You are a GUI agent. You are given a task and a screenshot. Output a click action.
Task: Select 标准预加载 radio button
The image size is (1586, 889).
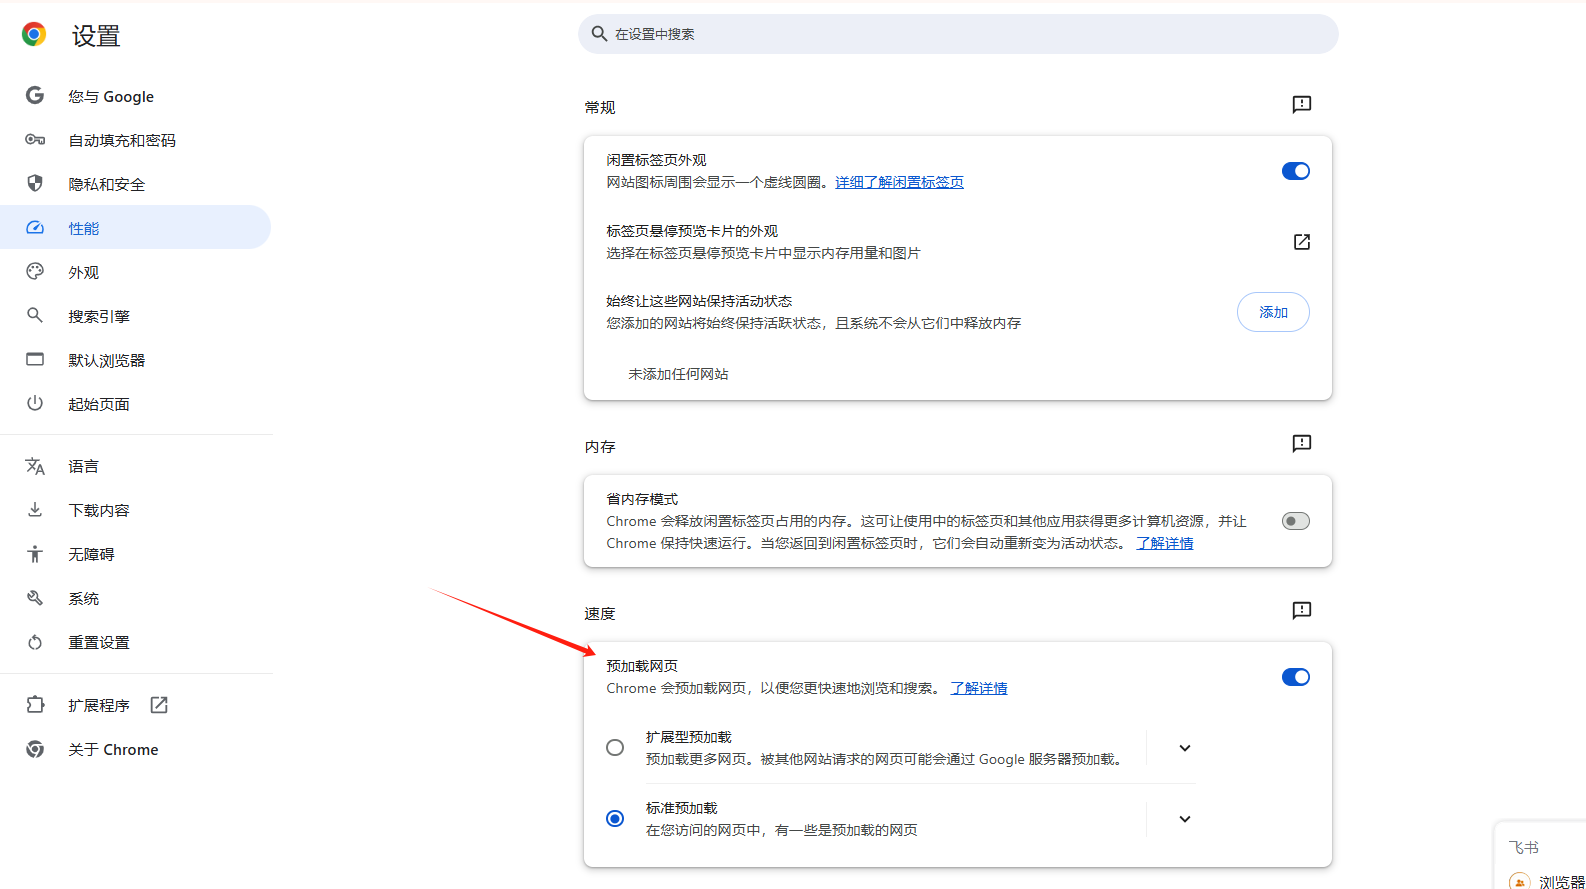point(615,819)
